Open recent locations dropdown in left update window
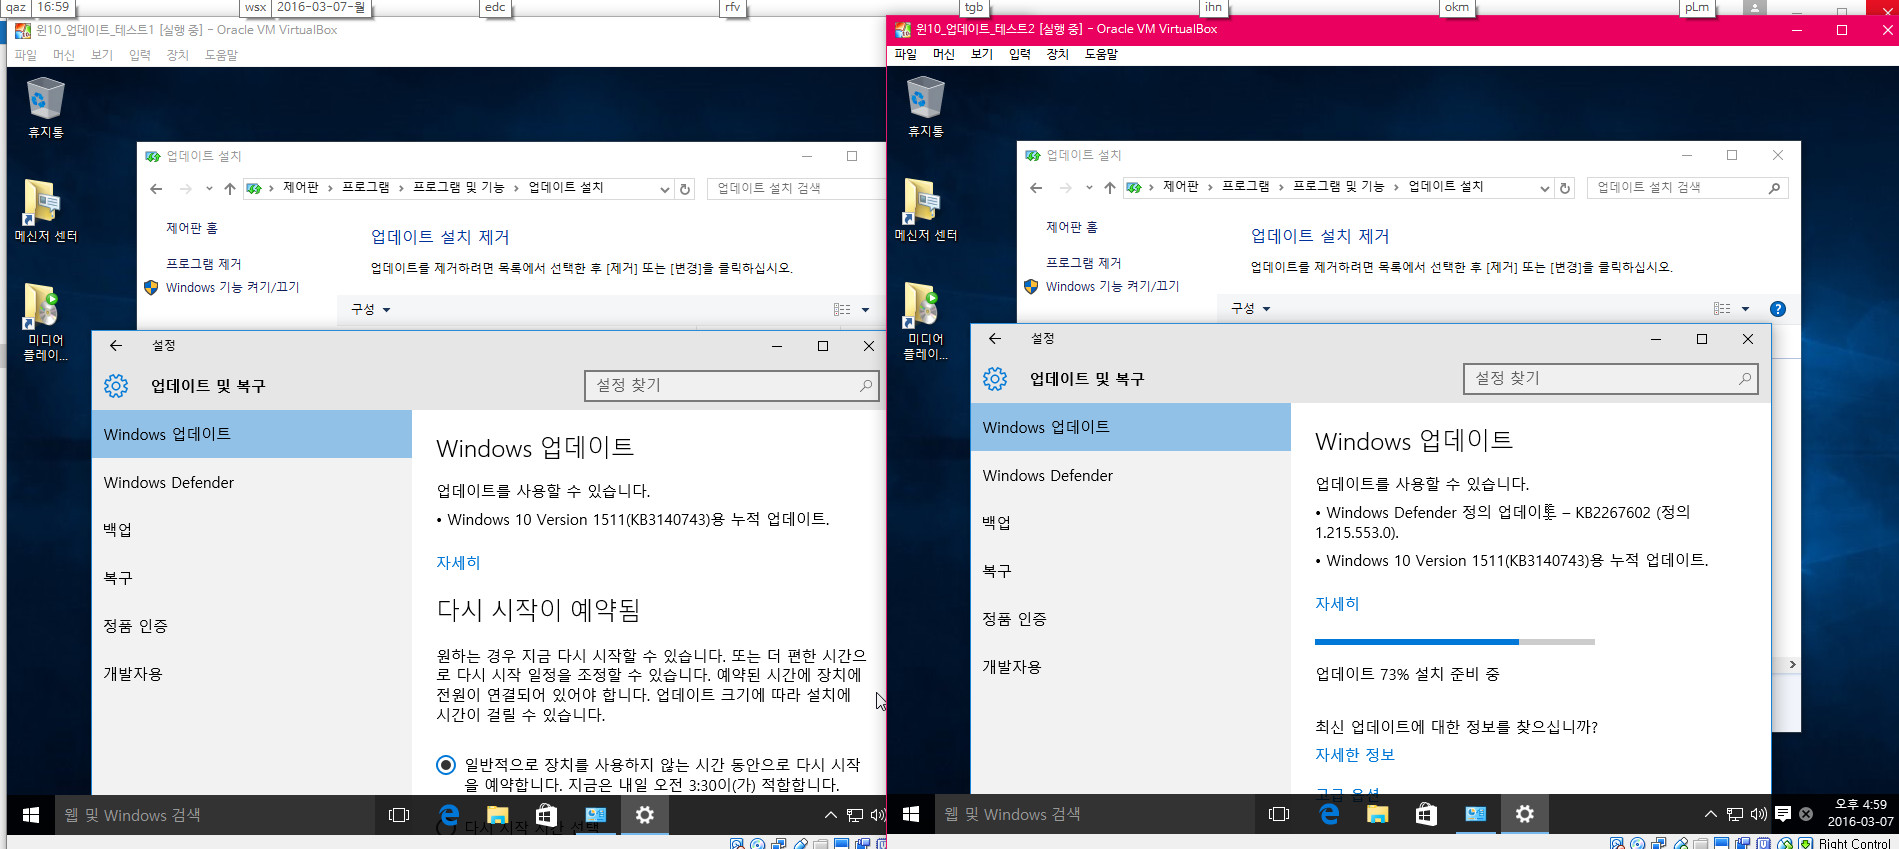This screenshot has width=1899, height=849. coord(209,189)
